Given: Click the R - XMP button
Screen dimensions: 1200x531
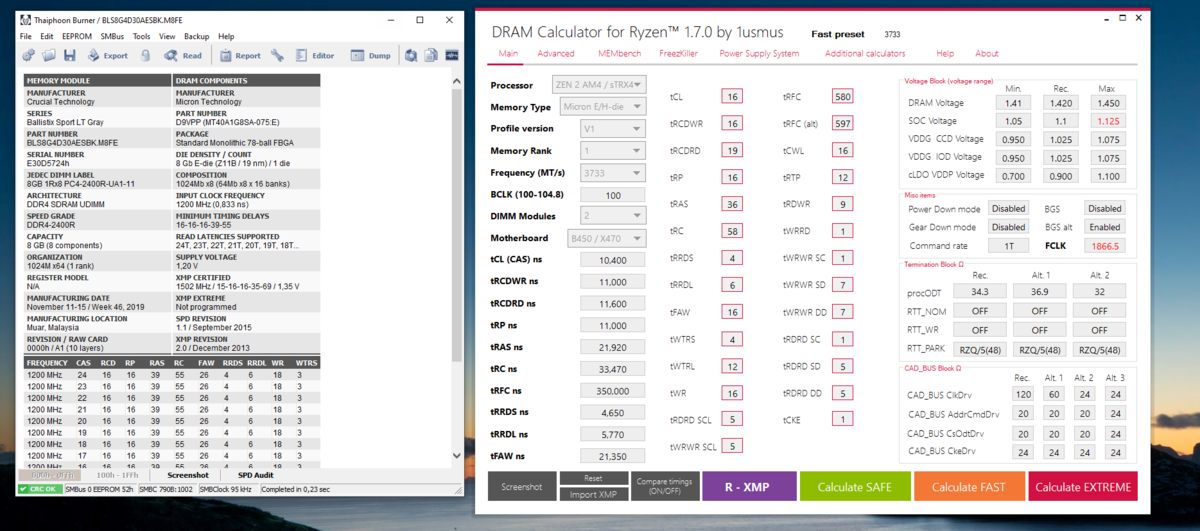Looking at the screenshot, I should click(x=749, y=487).
